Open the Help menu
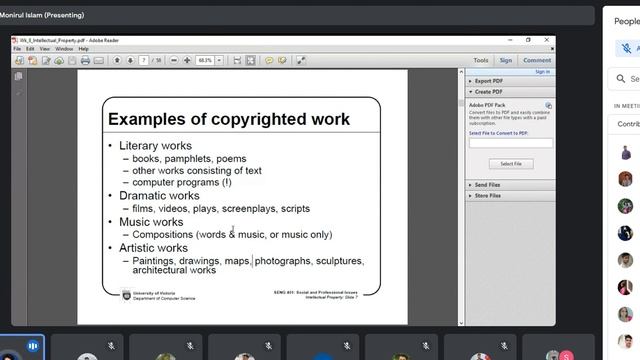Screen dimensions: 640x360 click(83, 49)
